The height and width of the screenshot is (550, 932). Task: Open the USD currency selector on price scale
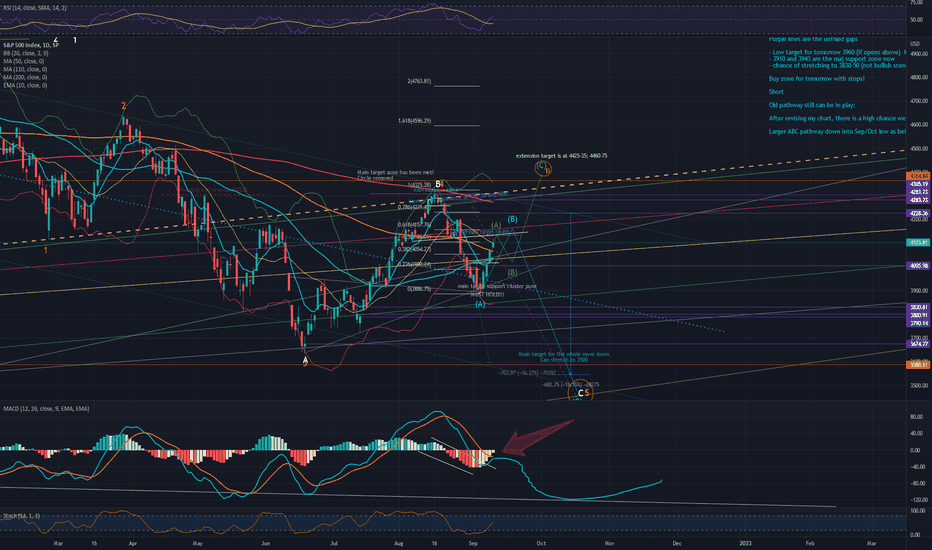point(914,44)
